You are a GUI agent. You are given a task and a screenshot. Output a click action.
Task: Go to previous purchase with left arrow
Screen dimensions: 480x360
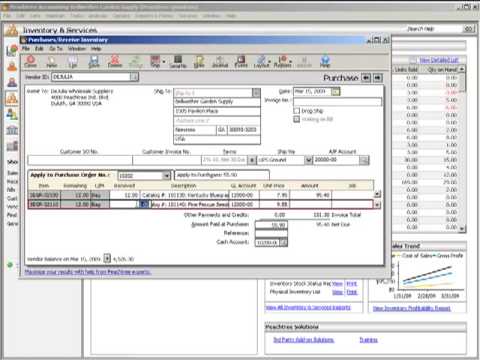click(x=366, y=78)
